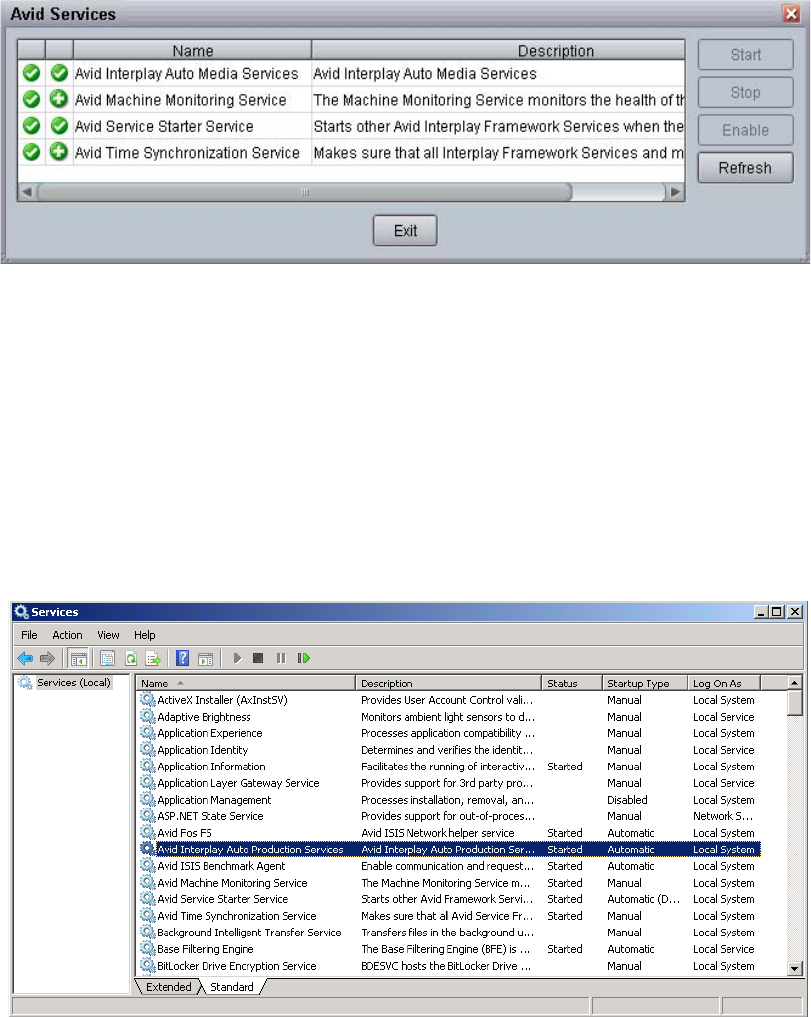This screenshot has height=1017, width=811.
Task: Click the Back arrow in Services toolbar
Action: click(x=25, y=658)
